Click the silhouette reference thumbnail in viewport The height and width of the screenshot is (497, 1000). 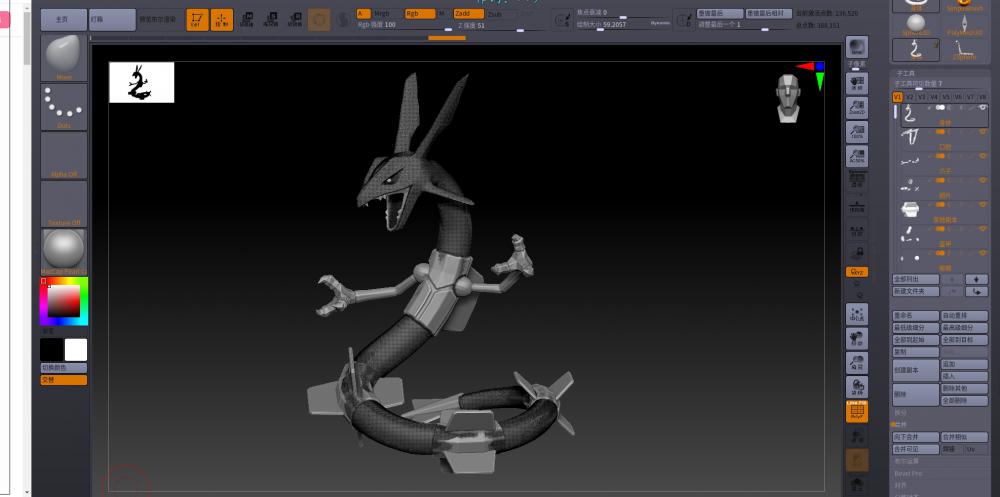coord(142,82)
